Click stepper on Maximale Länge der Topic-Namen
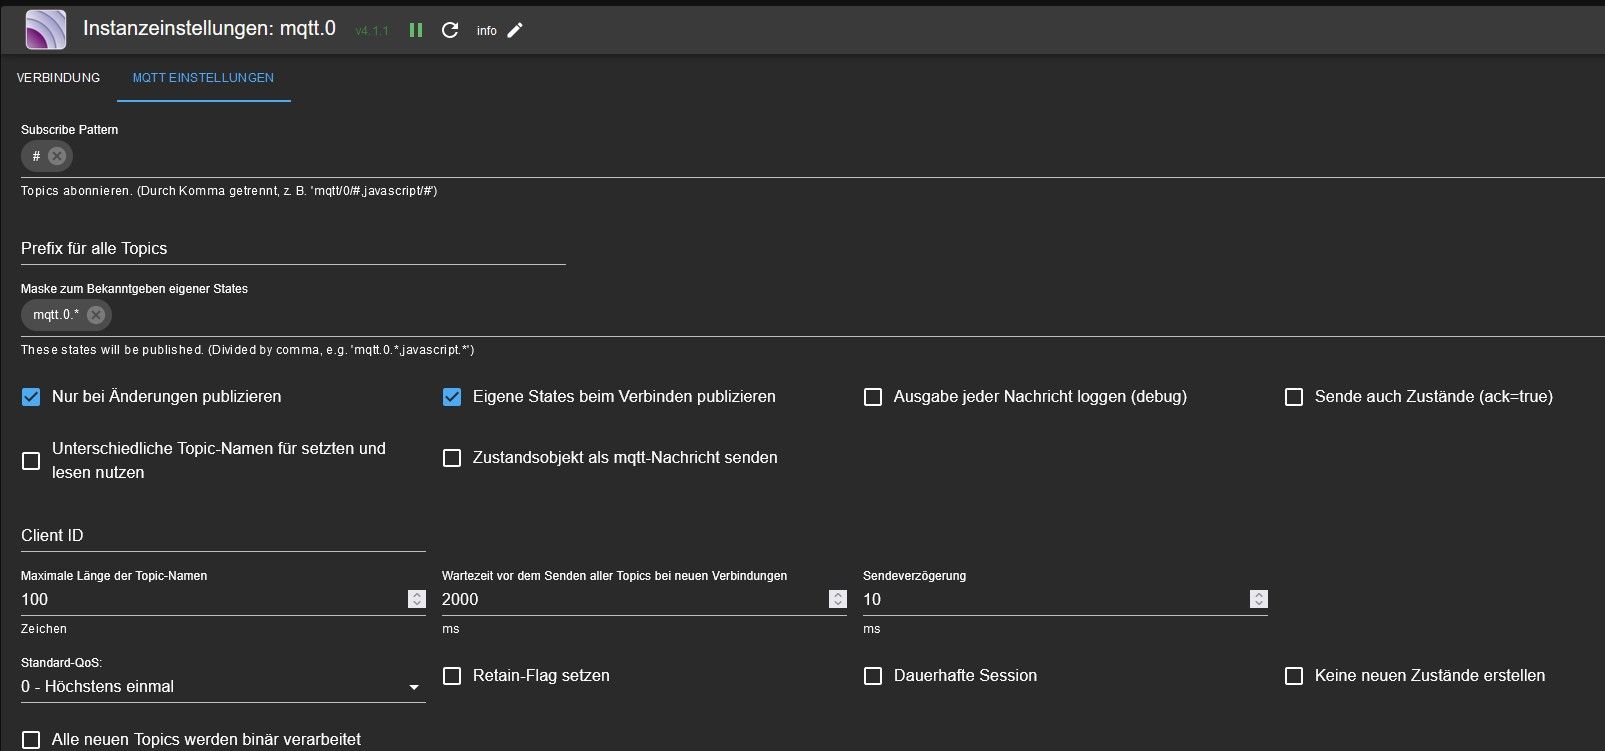 pos(417,599)
